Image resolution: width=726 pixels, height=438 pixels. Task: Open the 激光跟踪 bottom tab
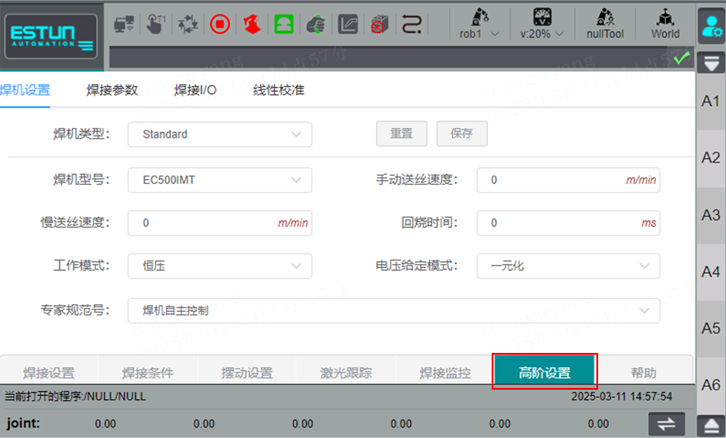pyautogui.click(x=346, y=372)
